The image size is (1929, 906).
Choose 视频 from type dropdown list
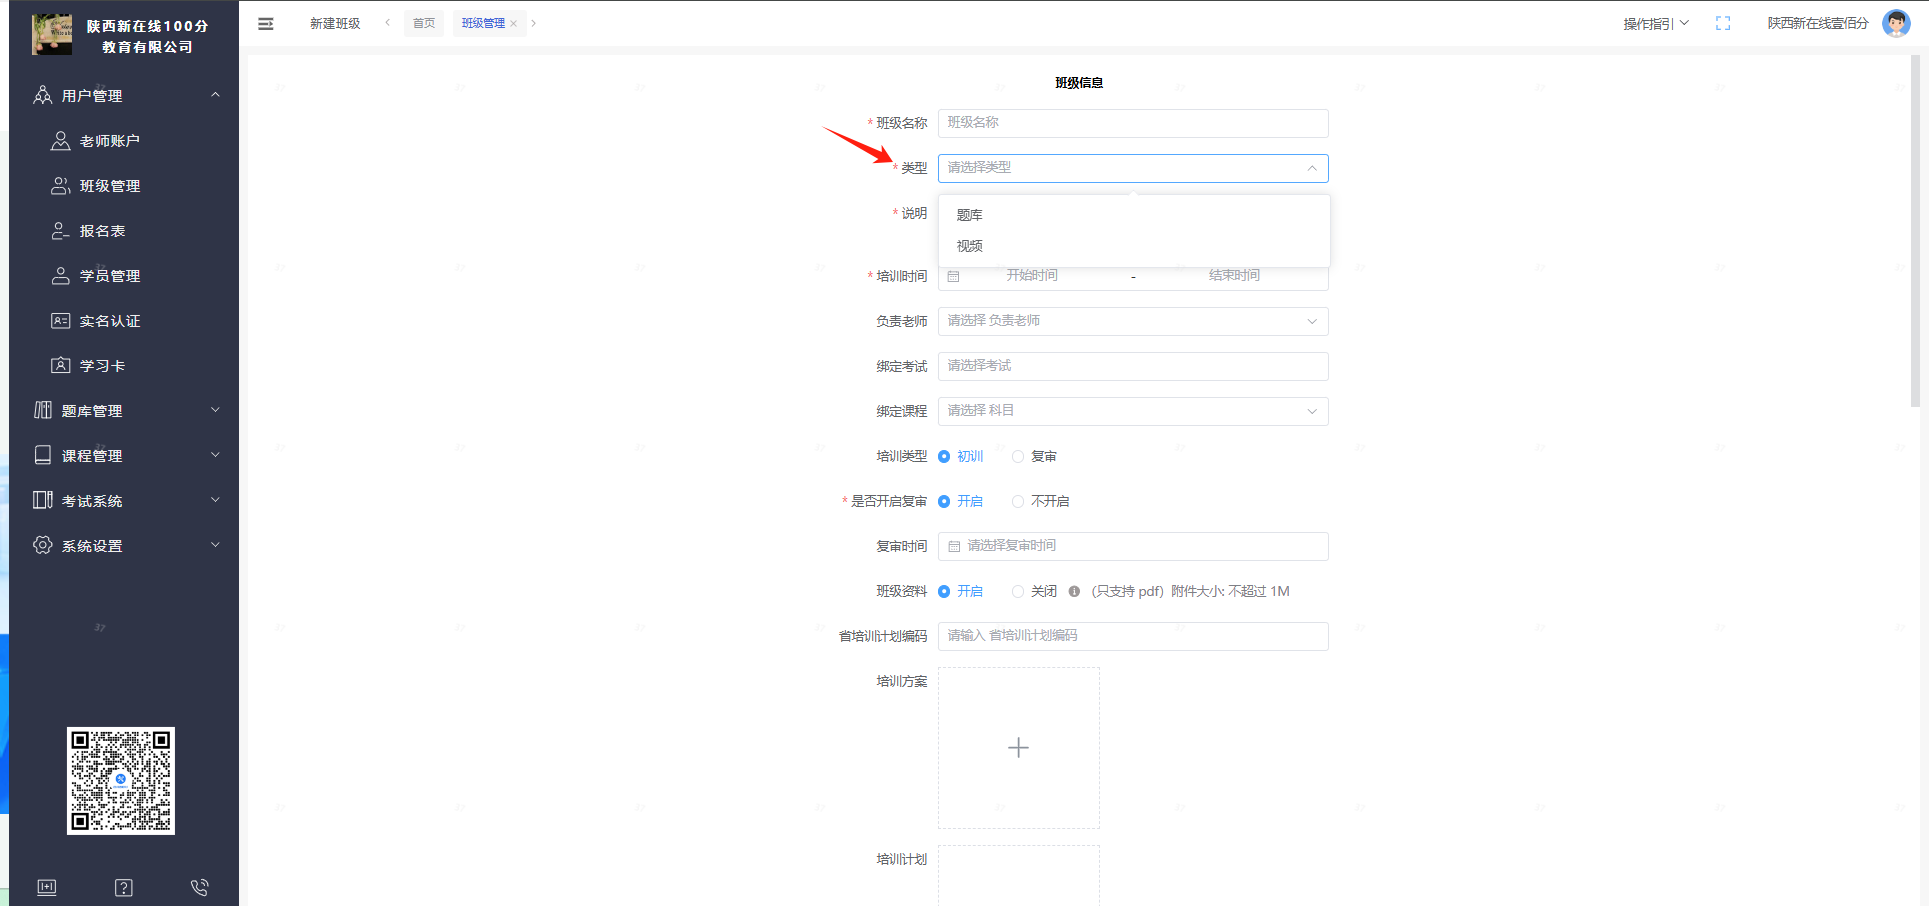[x=1134, y=246]
